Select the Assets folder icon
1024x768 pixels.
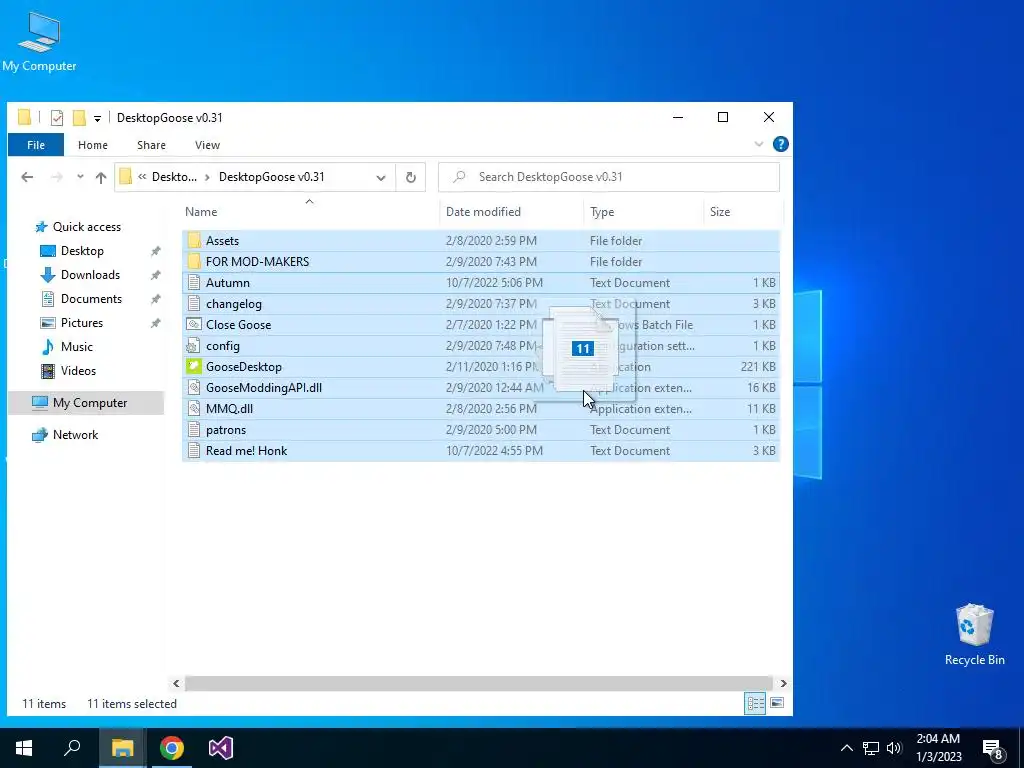(193, 240)
